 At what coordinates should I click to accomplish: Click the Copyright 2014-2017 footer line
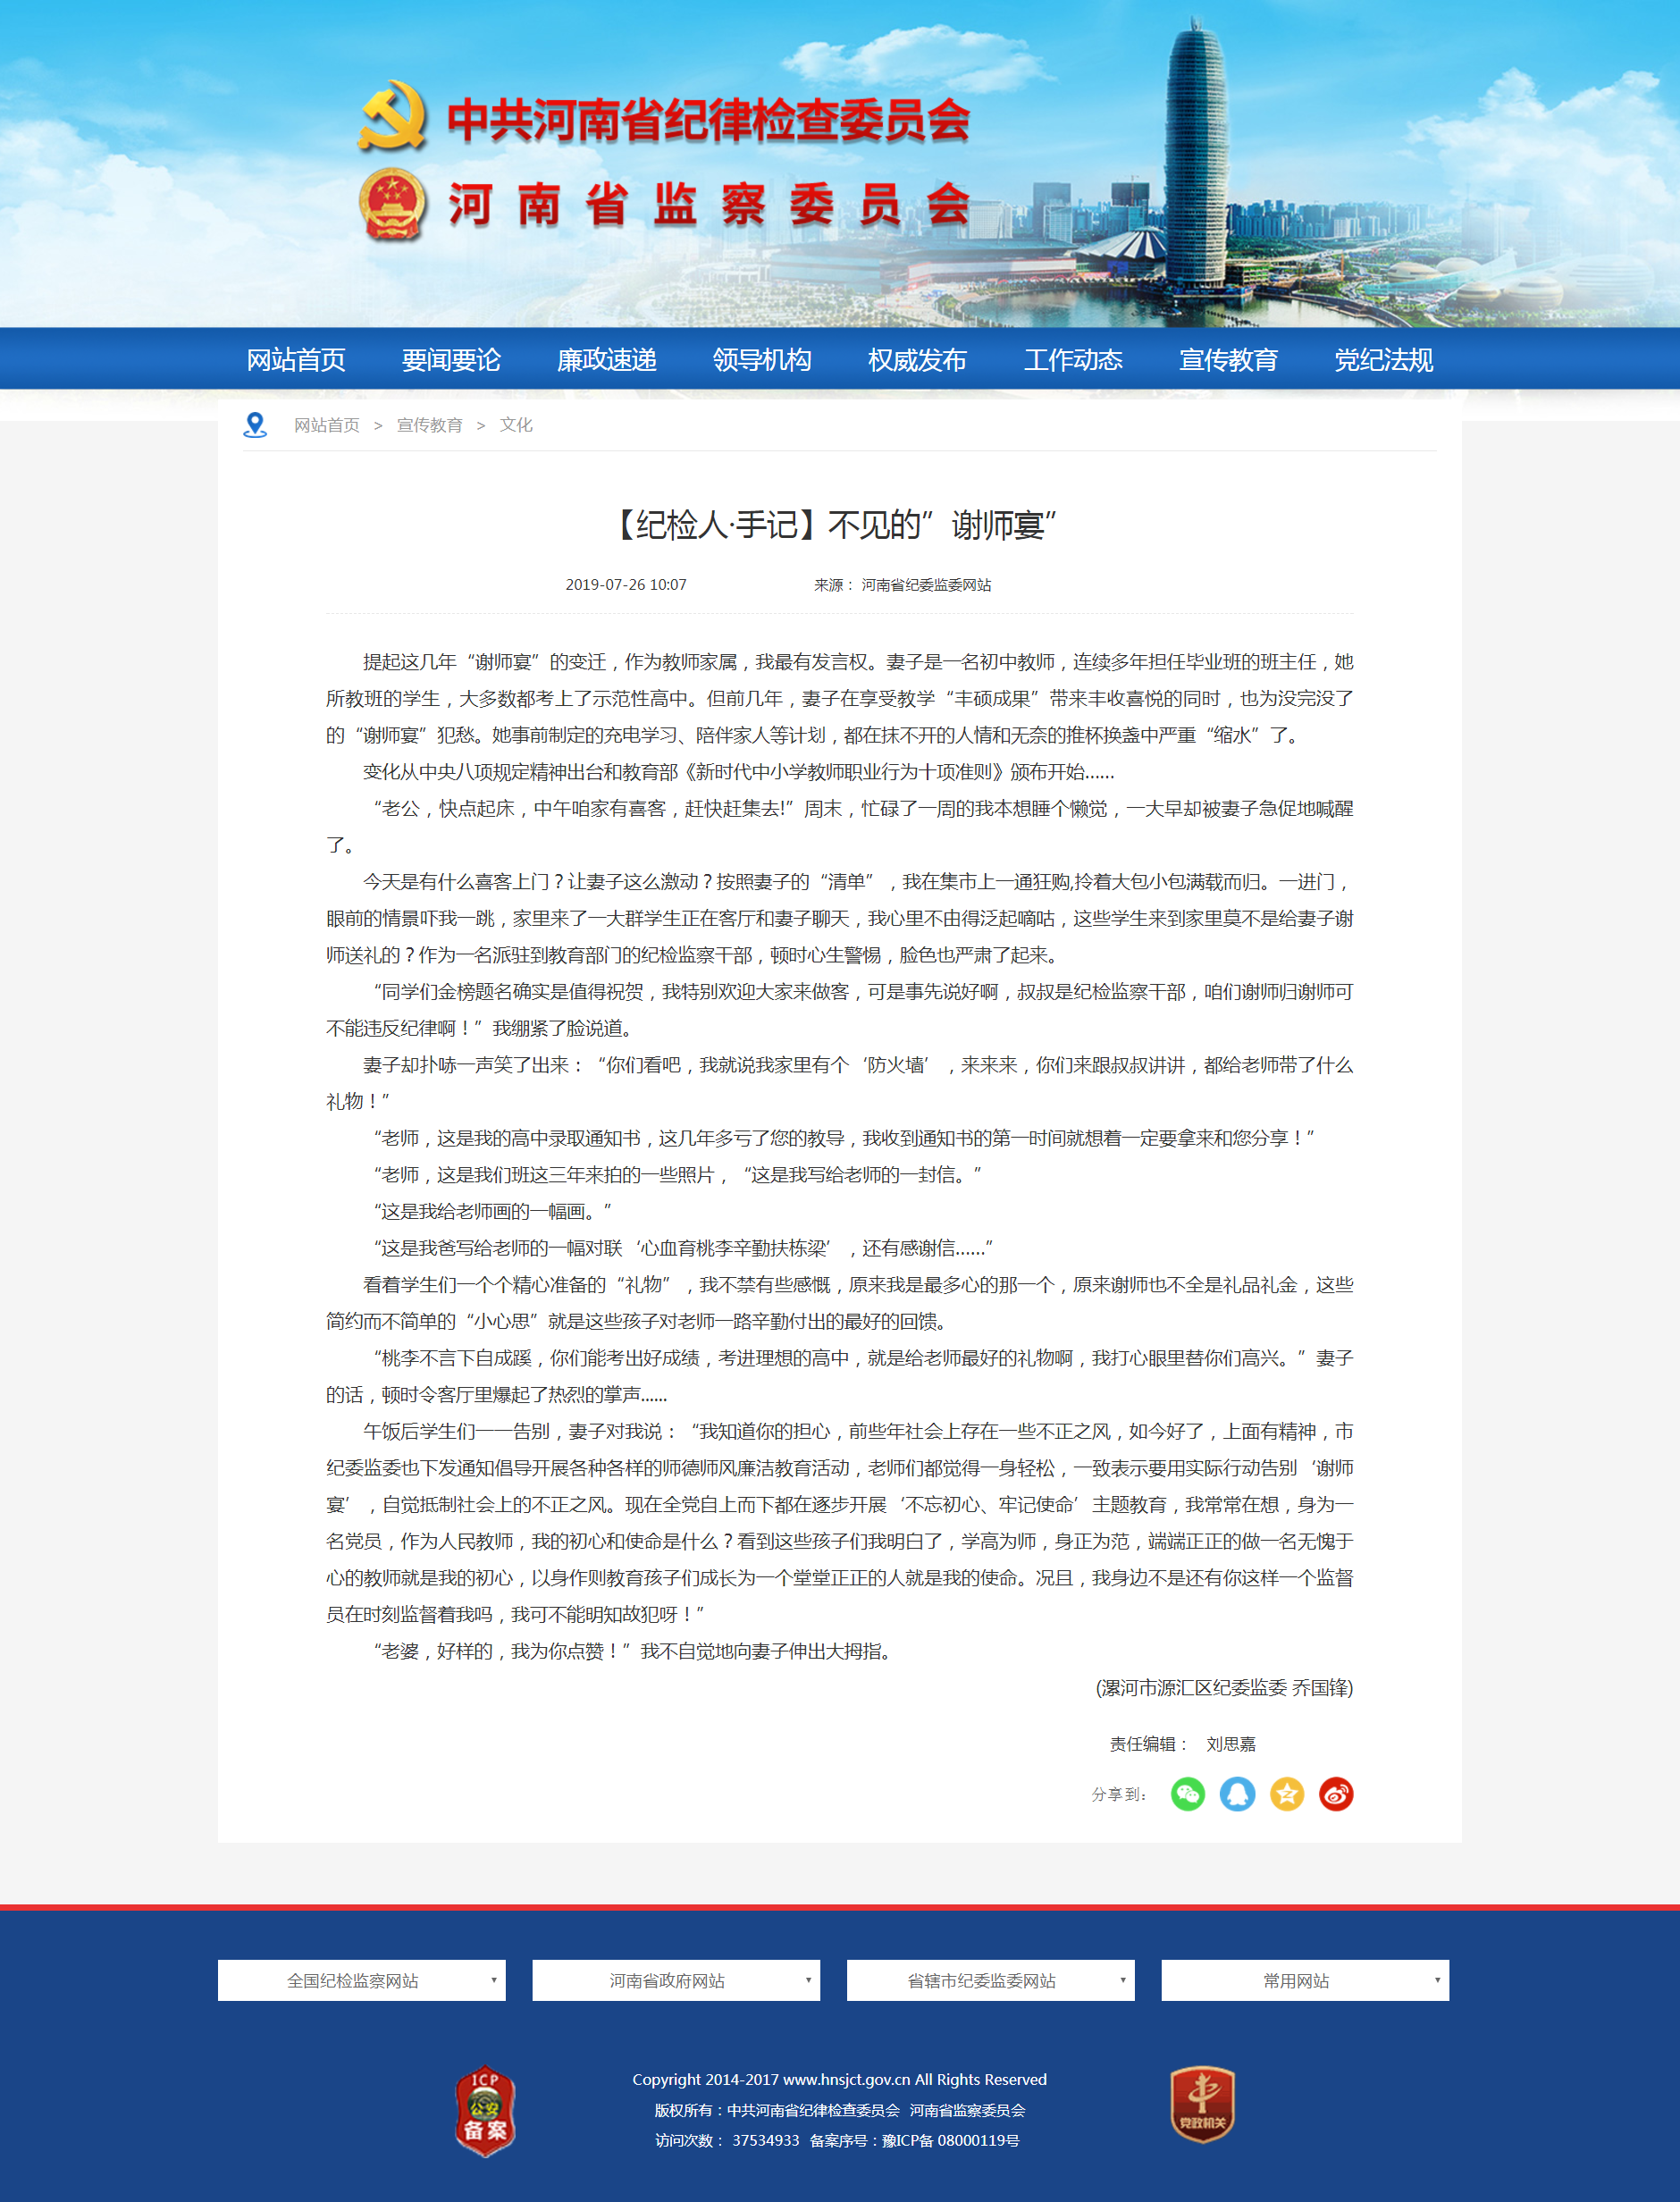(x=840, y=2079)
